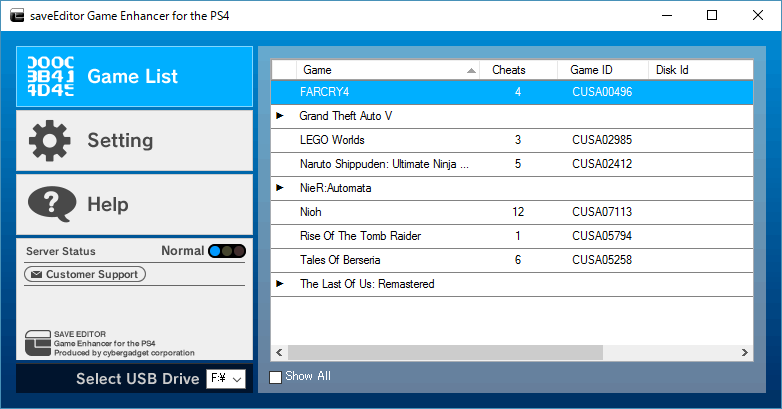Click the sort arrow in Game column
Image resolution: width=782 pixels, height=409 pixels.
click(471, 71)
